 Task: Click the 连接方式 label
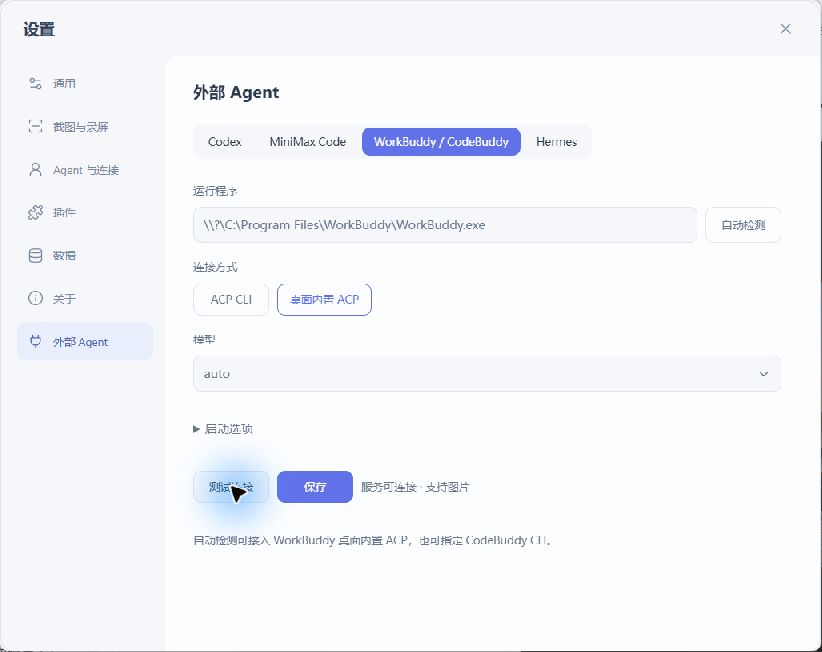tap(215, 267)
